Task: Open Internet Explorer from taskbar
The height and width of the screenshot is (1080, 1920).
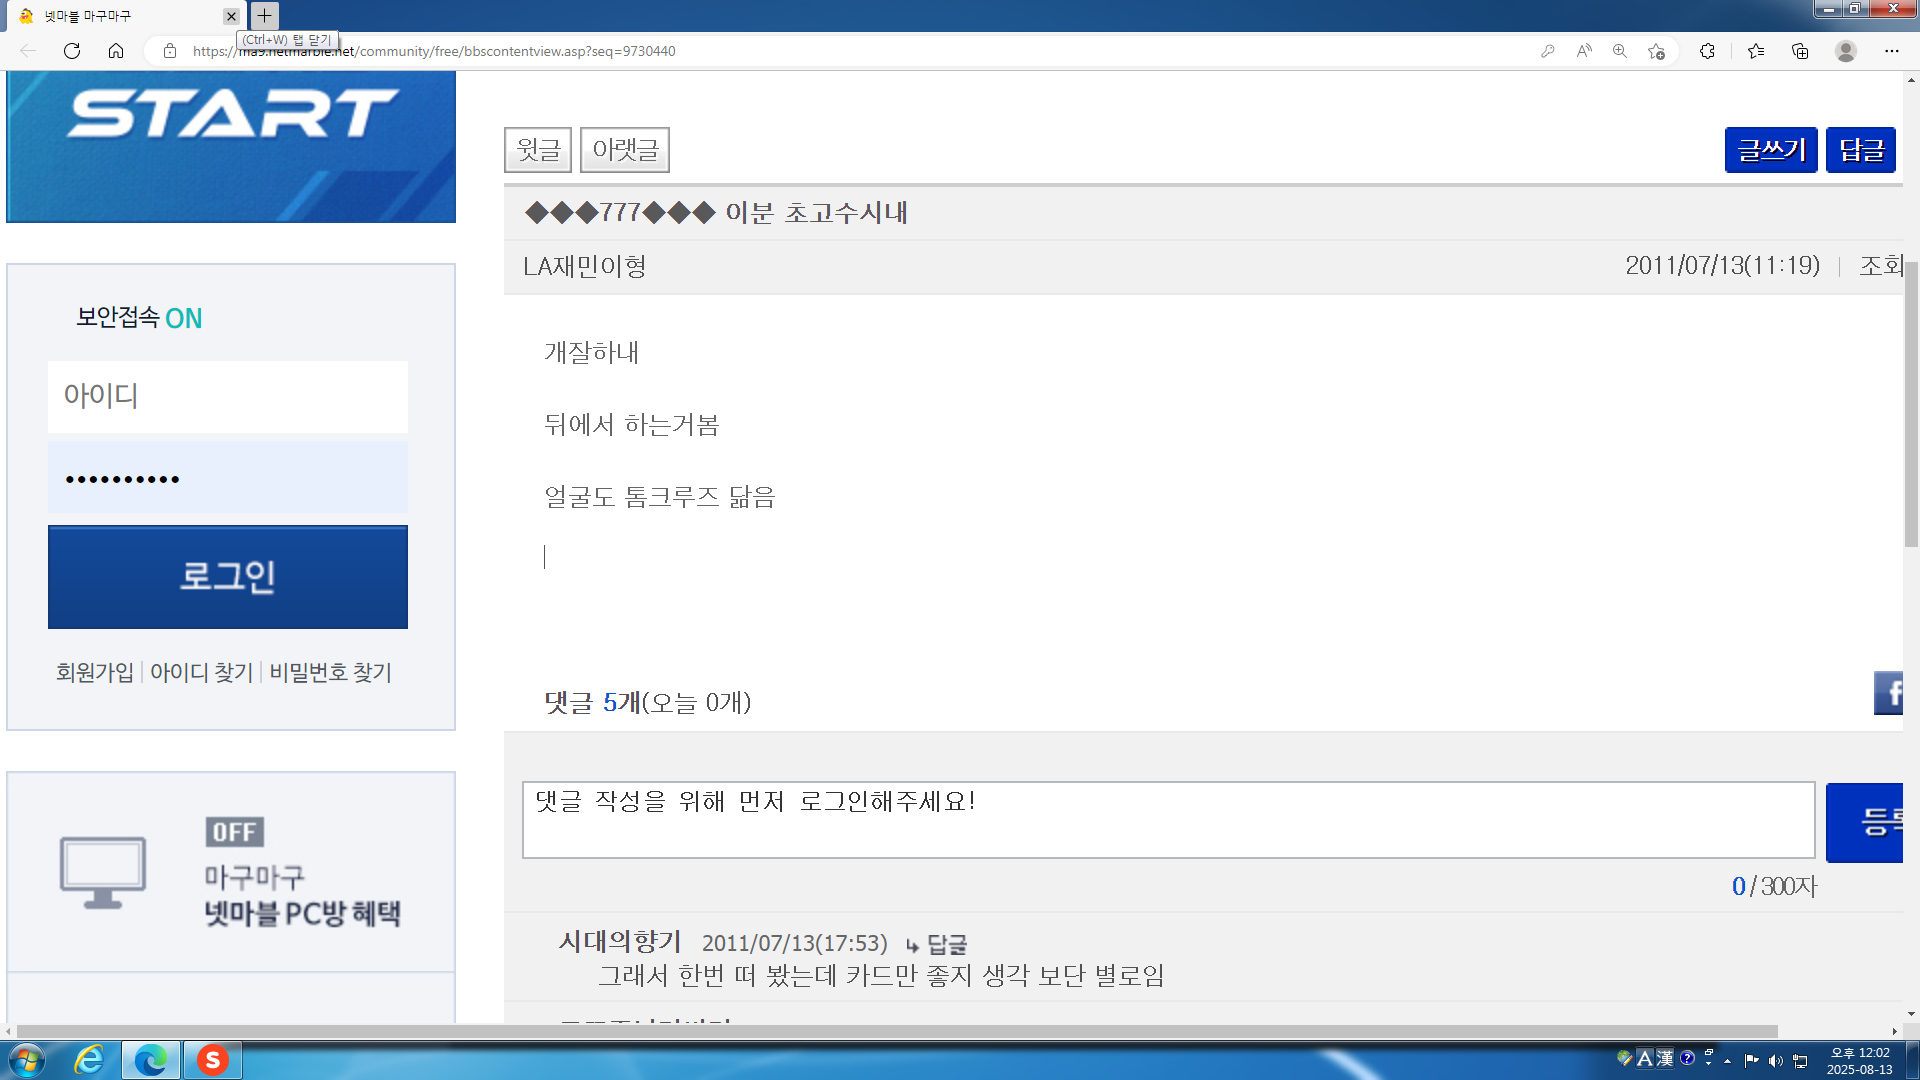Action: (x=90, y=1060)
